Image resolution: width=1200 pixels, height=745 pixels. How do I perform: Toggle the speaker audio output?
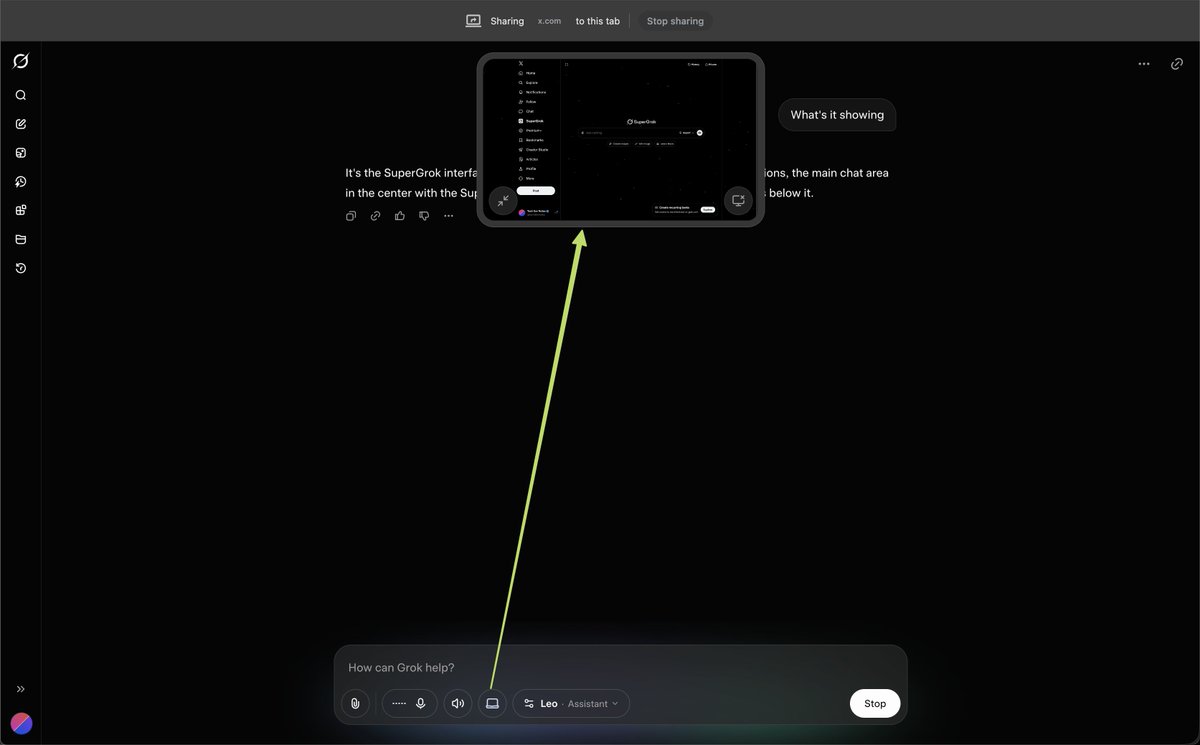(x=458, y=703)
